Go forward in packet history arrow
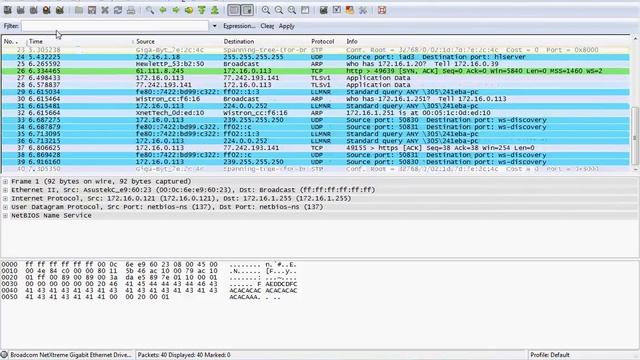Viewport: 640px width, 360px height. point(176,10)
